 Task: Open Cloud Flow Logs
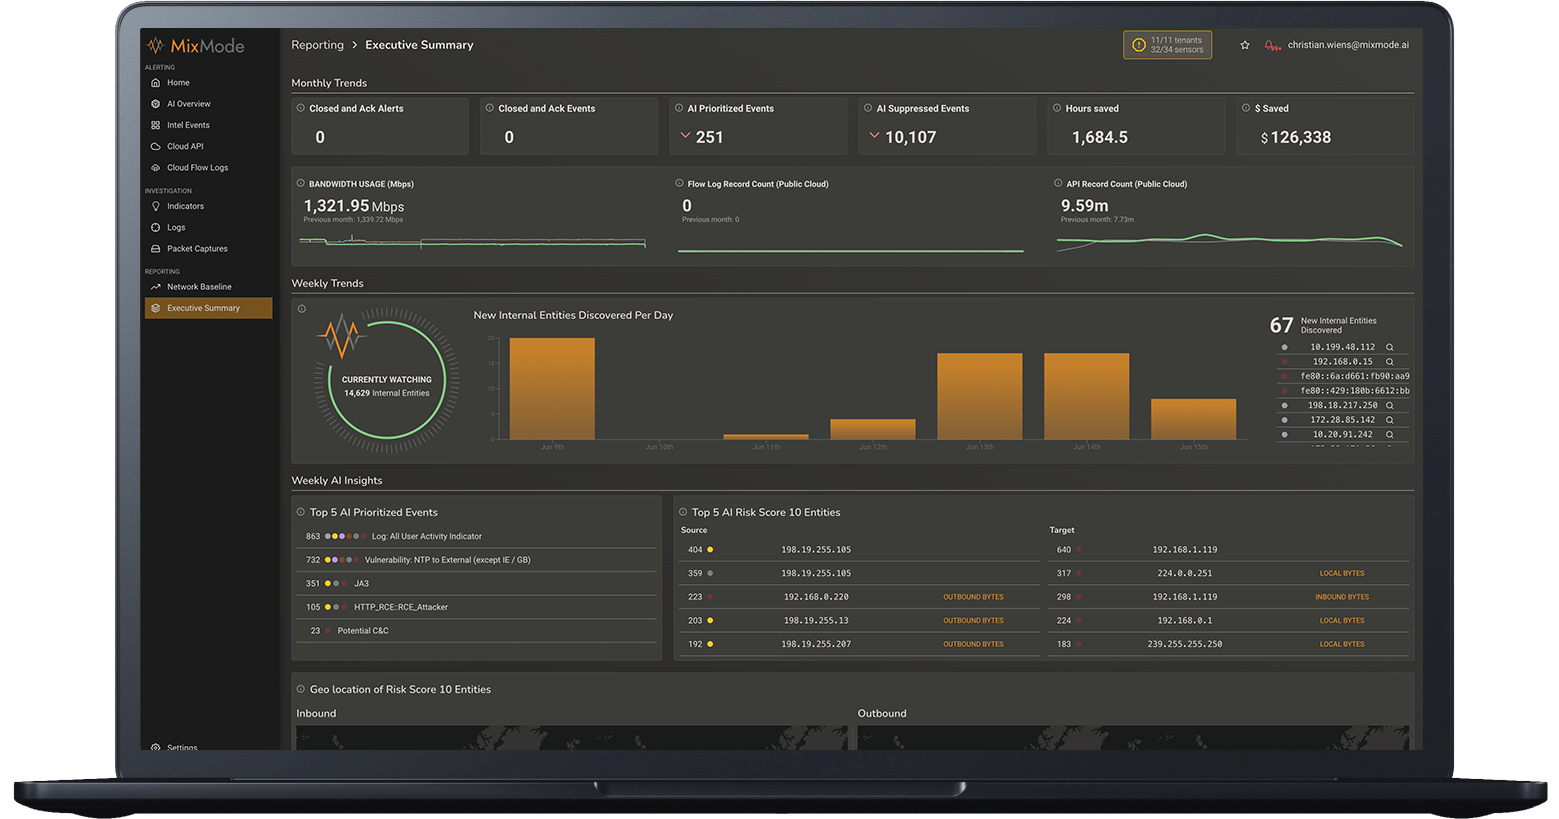tap(197, 168)
